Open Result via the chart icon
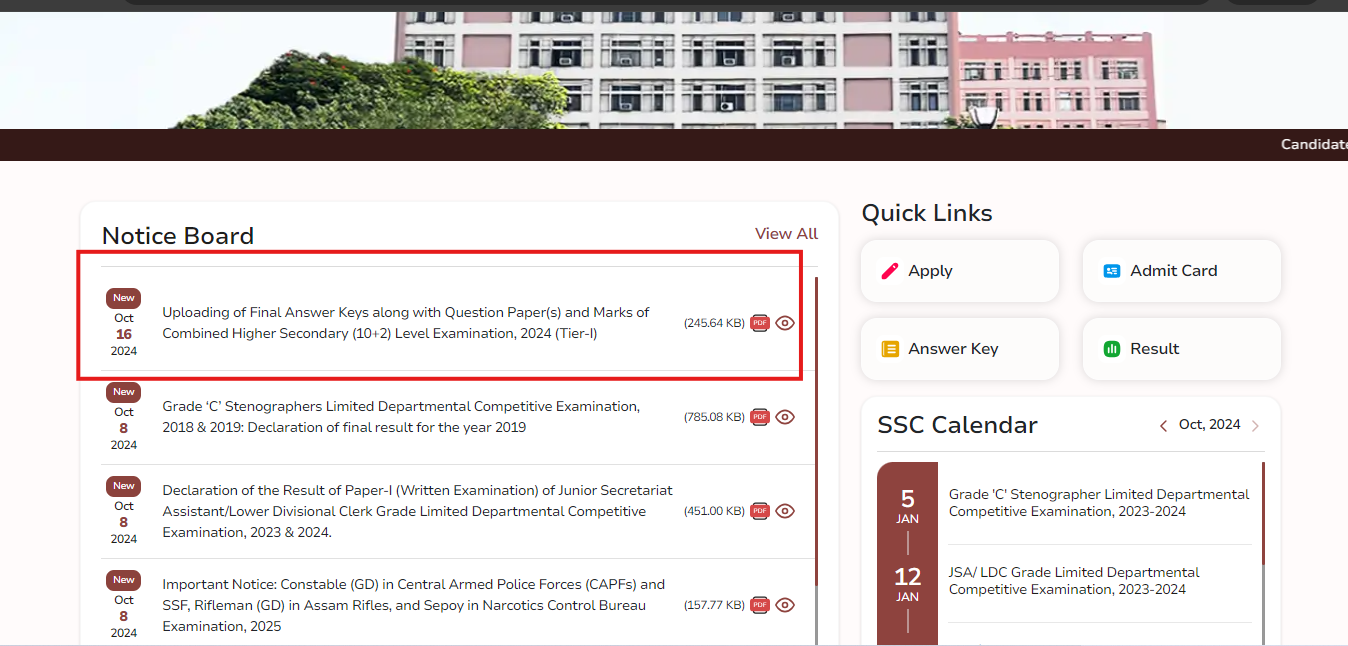Image resolution: width=1348 pixels, height=646 pixels. (1112, 348)
